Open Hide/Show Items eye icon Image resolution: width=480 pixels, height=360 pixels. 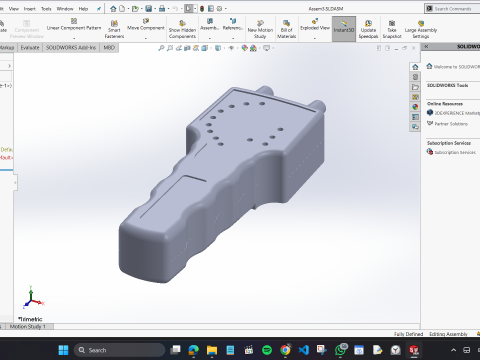(231, 48)
